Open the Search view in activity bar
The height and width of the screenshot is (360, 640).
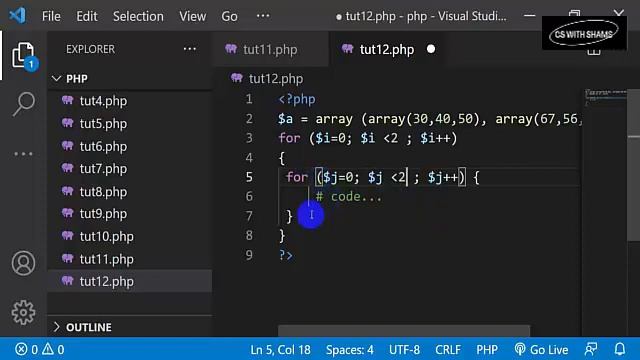[23, 104]
